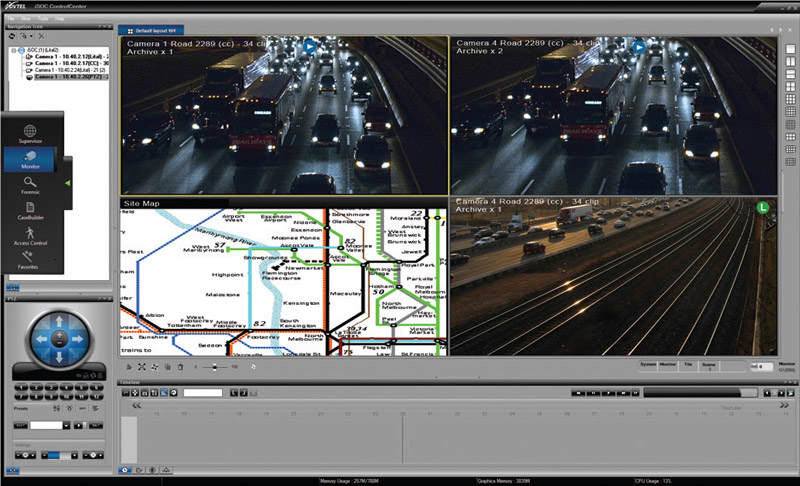Choose the two-column layout icon
800x486 pixels.
click(x=790, y=62)
